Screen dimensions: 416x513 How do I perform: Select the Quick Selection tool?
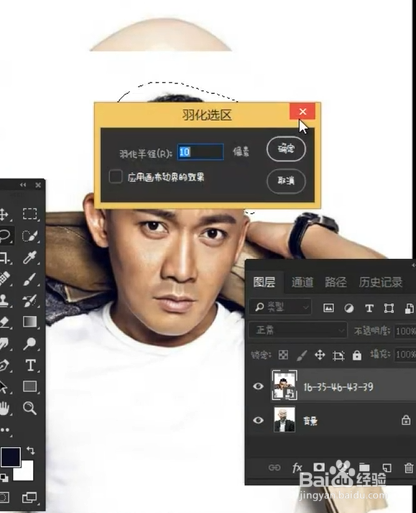[x=30, y=236]
